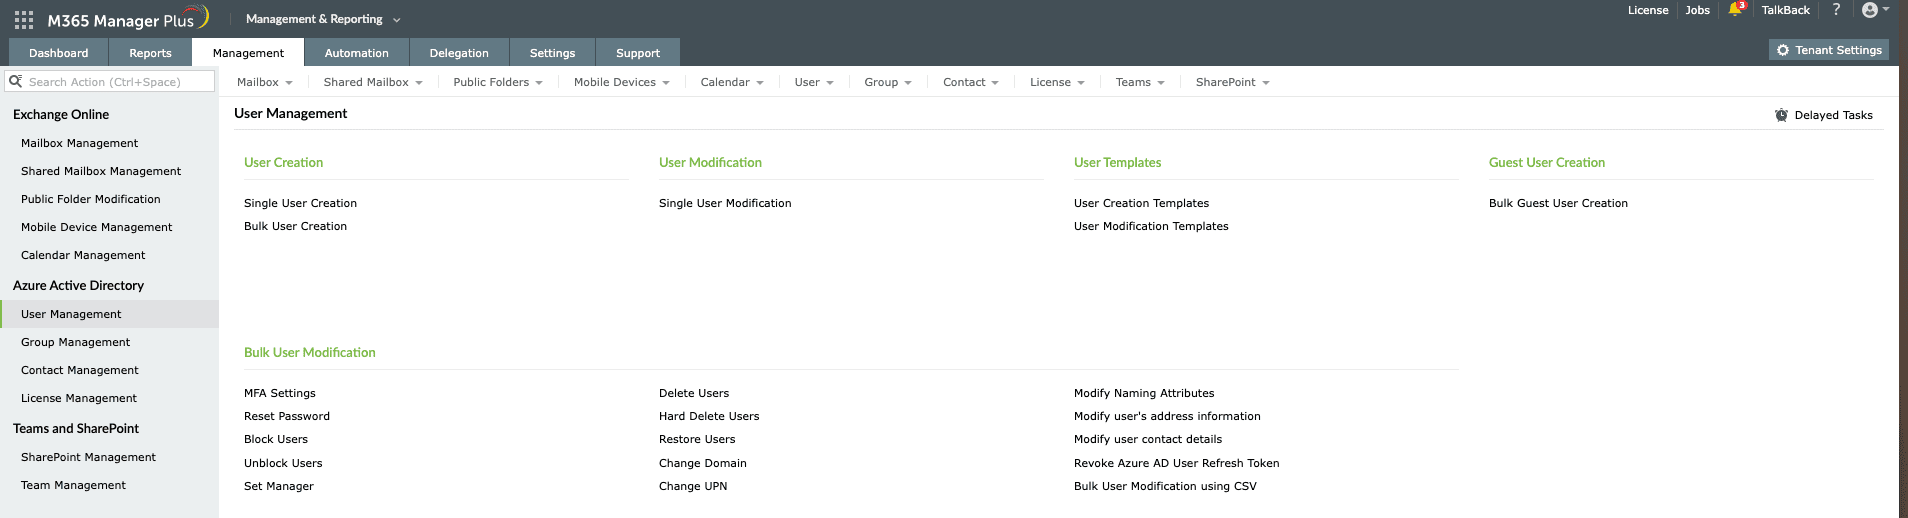
Task: Switch to the Support tab
Action: pyautogui.click(x=638, y=53)
